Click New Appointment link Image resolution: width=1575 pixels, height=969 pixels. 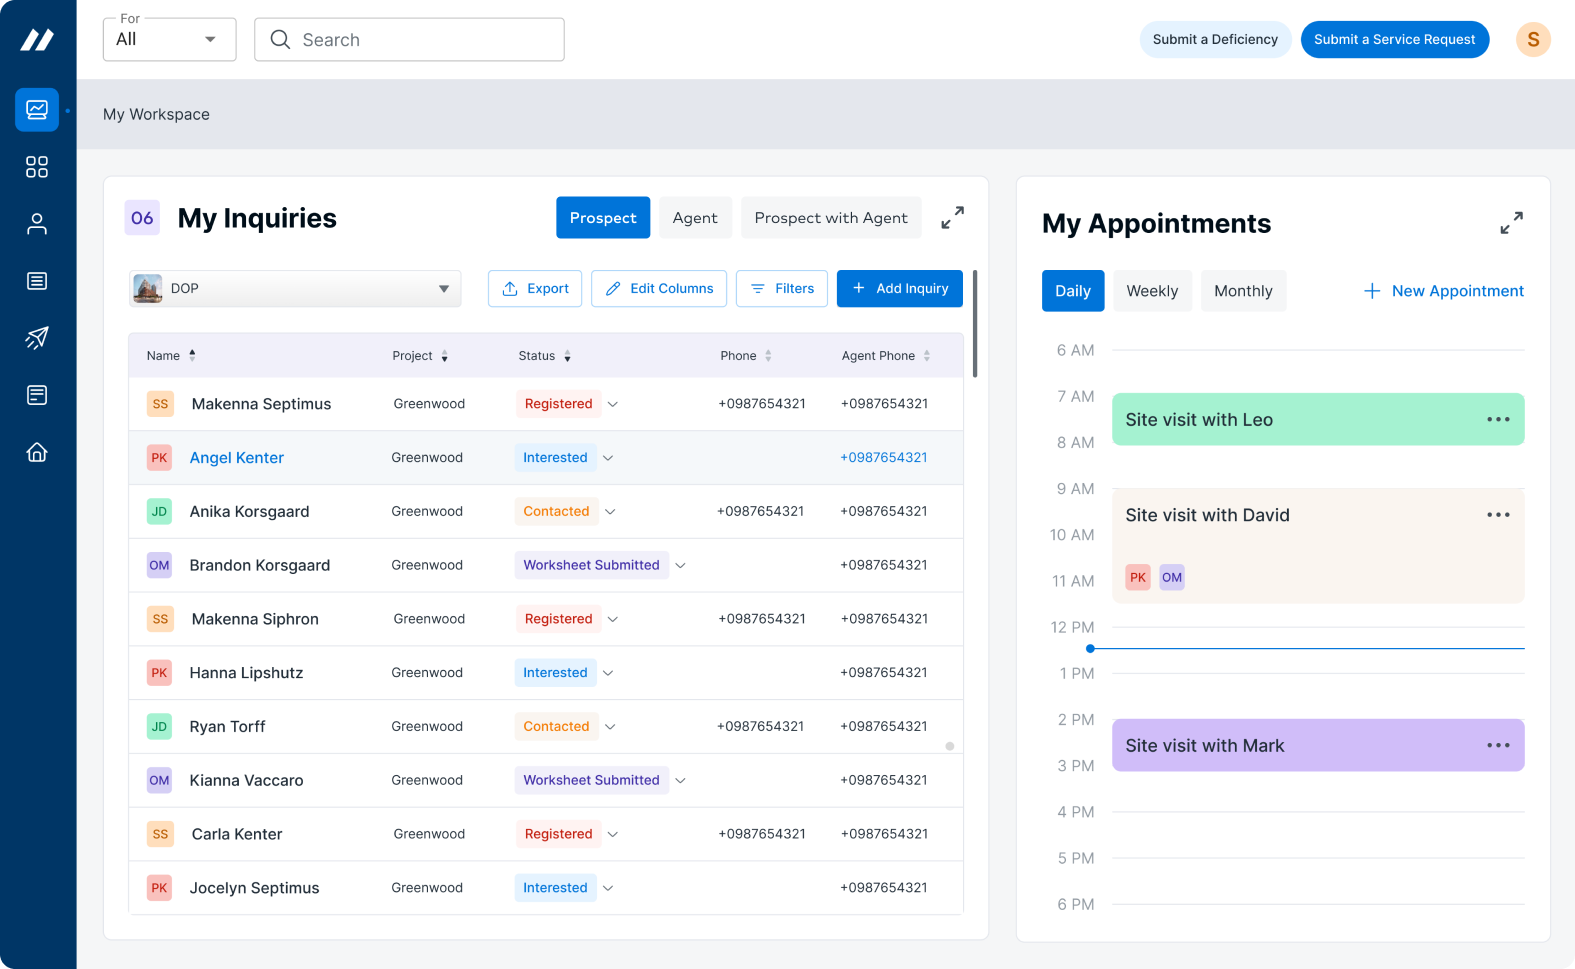pyautogui.click(x=1444, y=291)
